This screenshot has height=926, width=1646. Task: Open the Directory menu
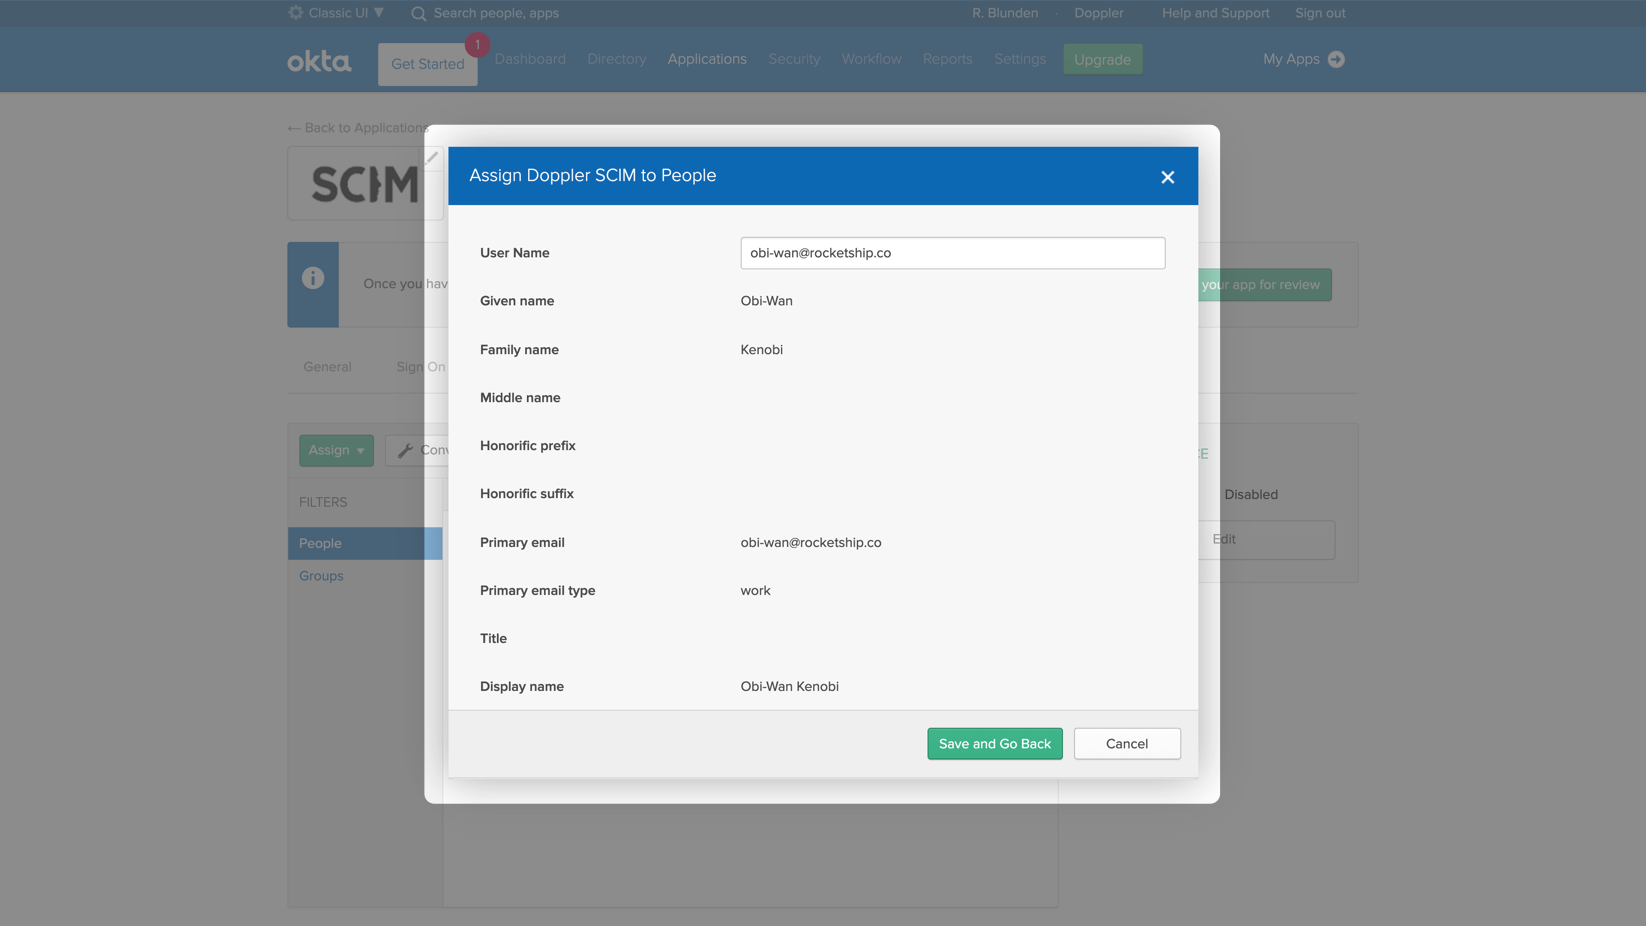(x=616, y=59)
